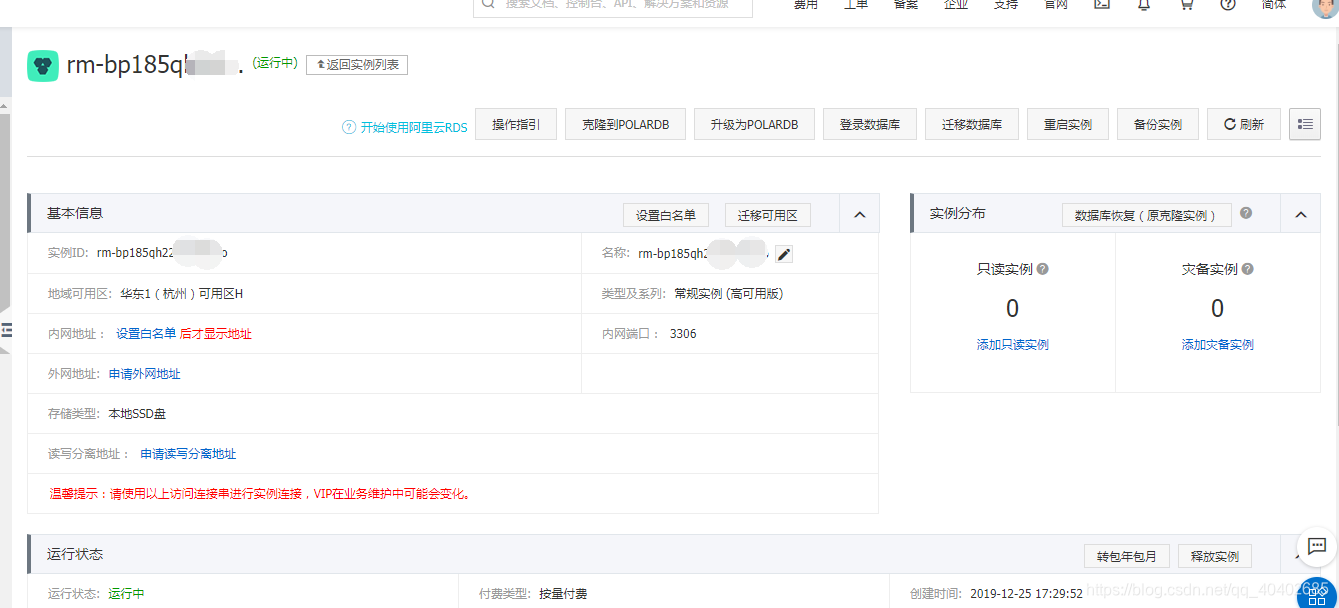1339x608 pixels.
Task: Select the 内网端口 value 3306
Action: tap(683, 334)
